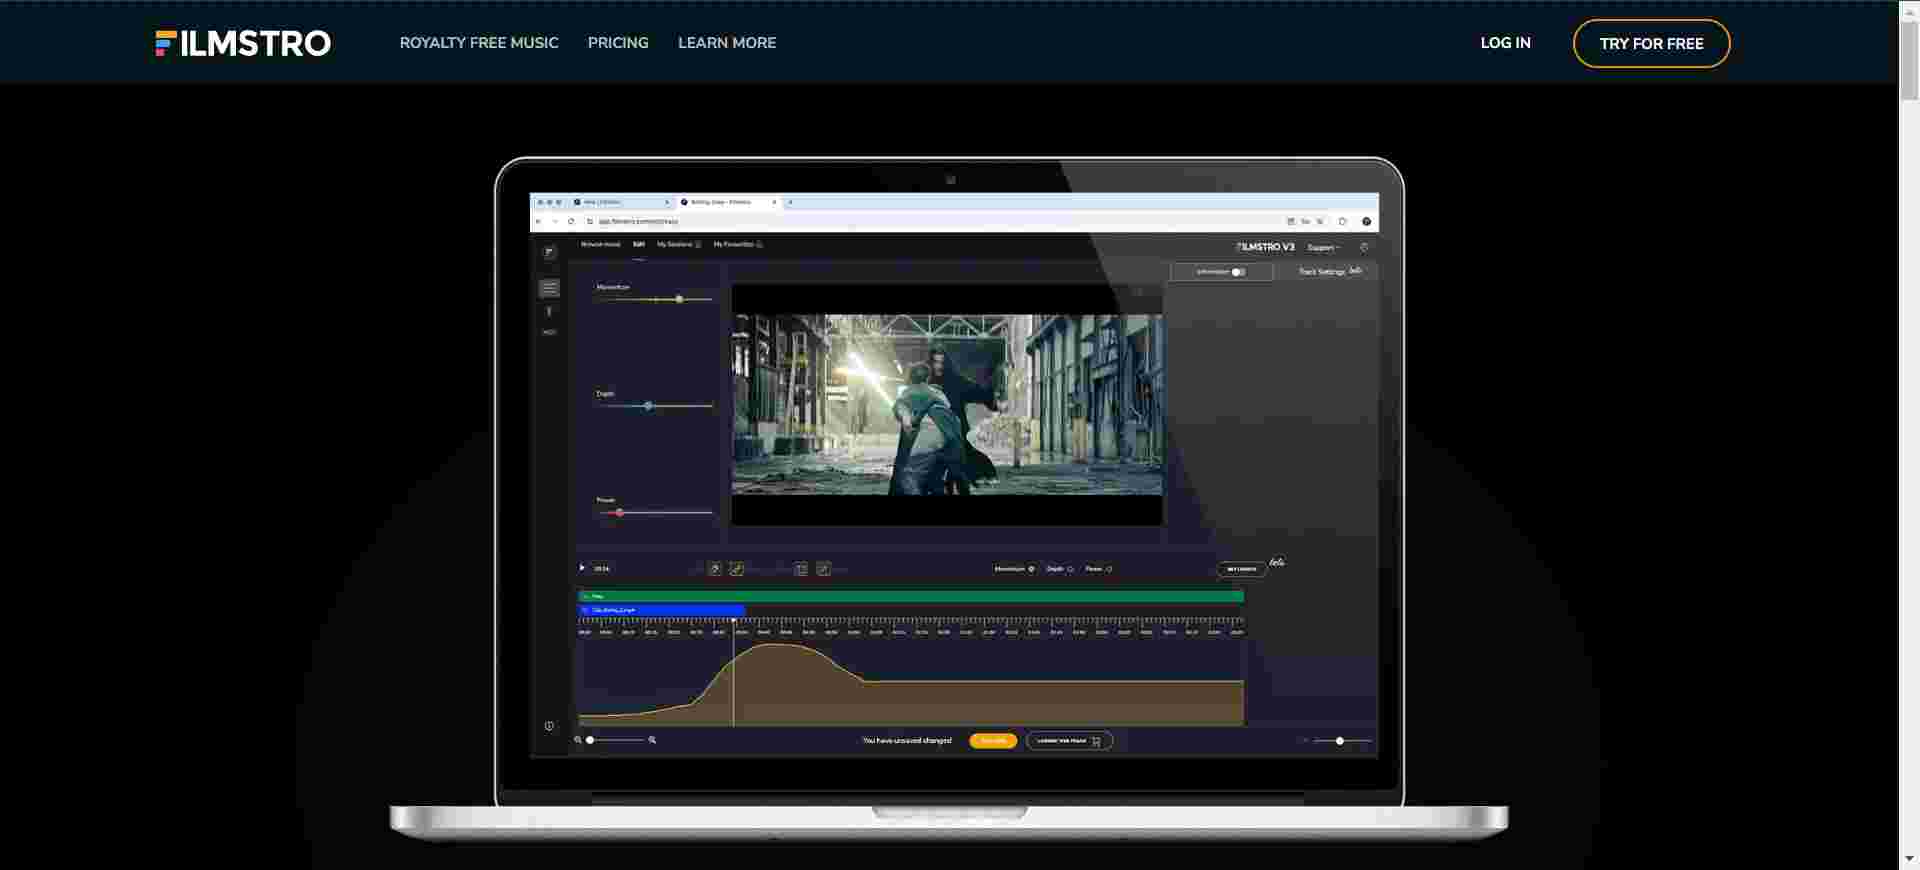
Task: Click the vertical scrollbar thumb
Action: click(1909, 60)
